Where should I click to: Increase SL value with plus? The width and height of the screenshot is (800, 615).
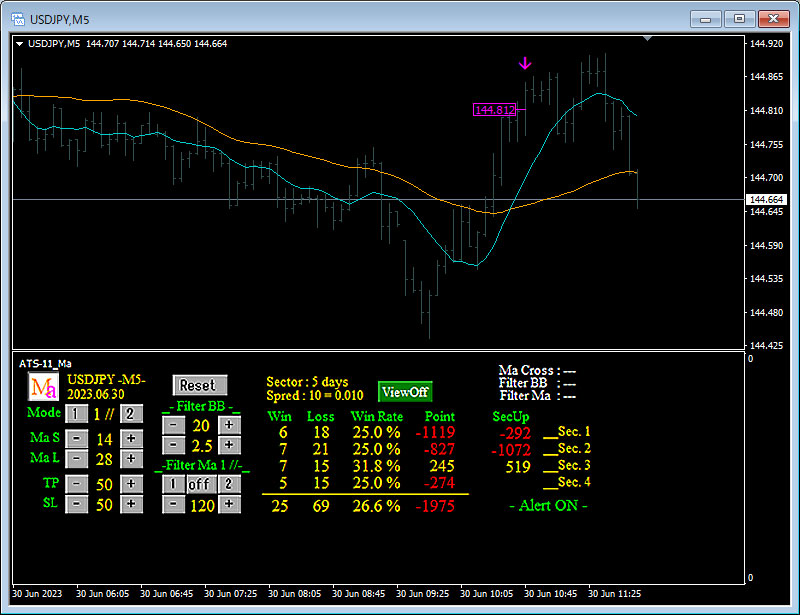(x=131, y=504)
